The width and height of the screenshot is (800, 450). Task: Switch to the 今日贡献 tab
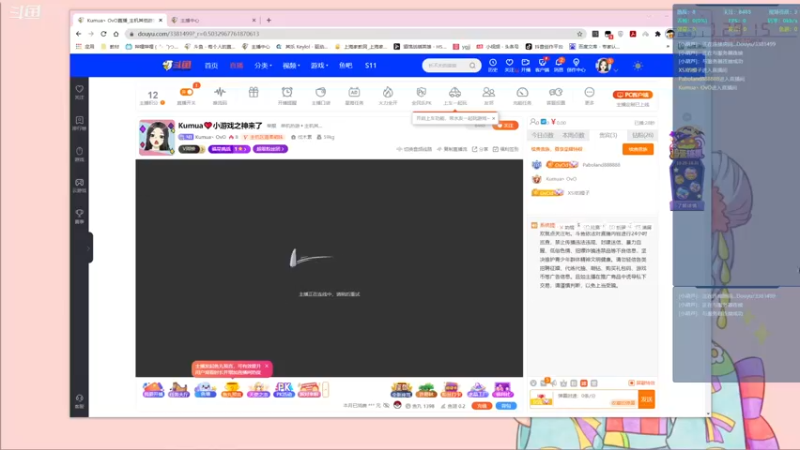pos(542,135)
